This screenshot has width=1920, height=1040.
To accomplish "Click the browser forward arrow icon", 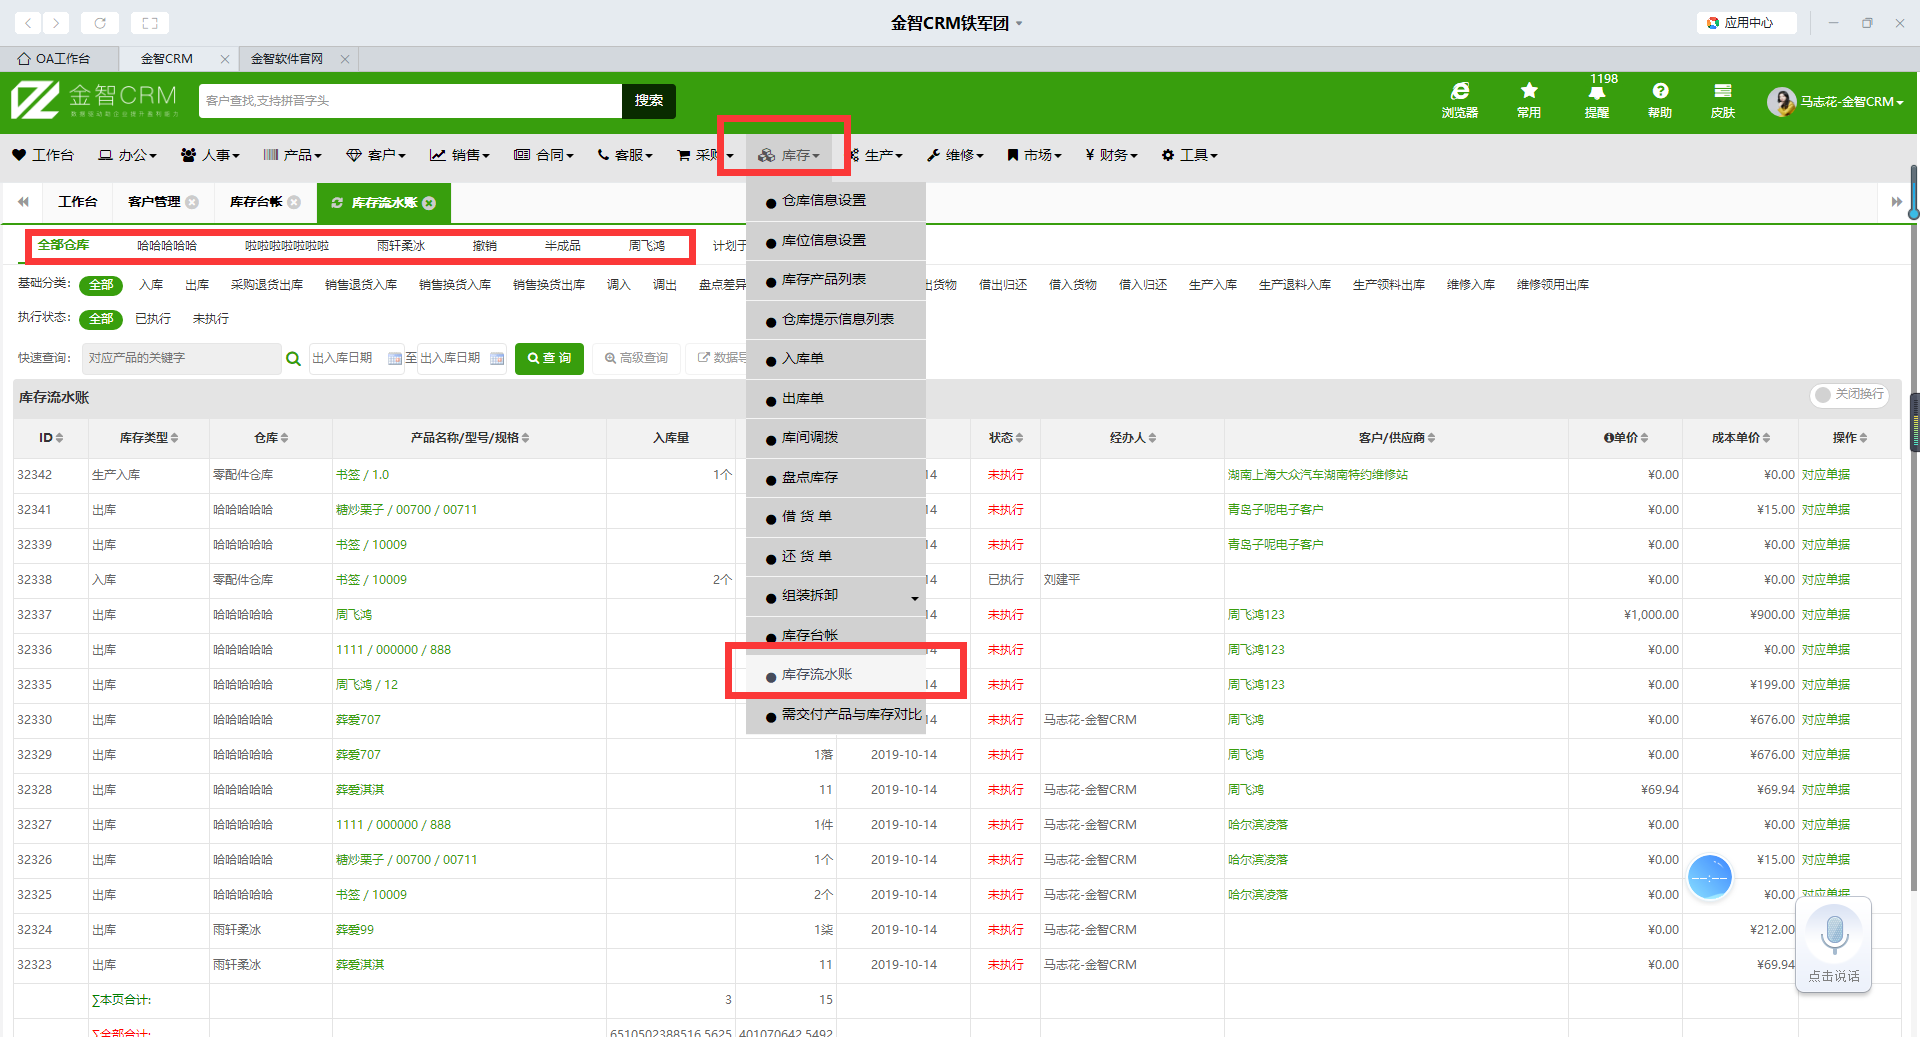I will pyautogui.click(x=56, y=22).
